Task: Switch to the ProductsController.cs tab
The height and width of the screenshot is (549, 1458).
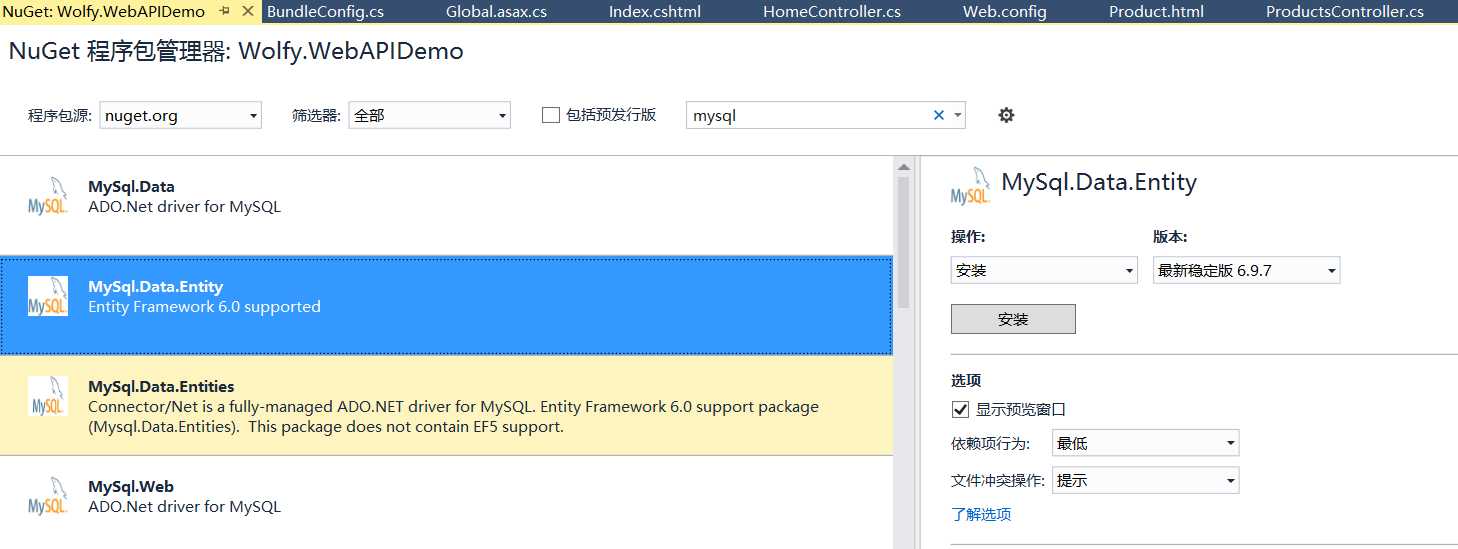Action: (1344, 12)
